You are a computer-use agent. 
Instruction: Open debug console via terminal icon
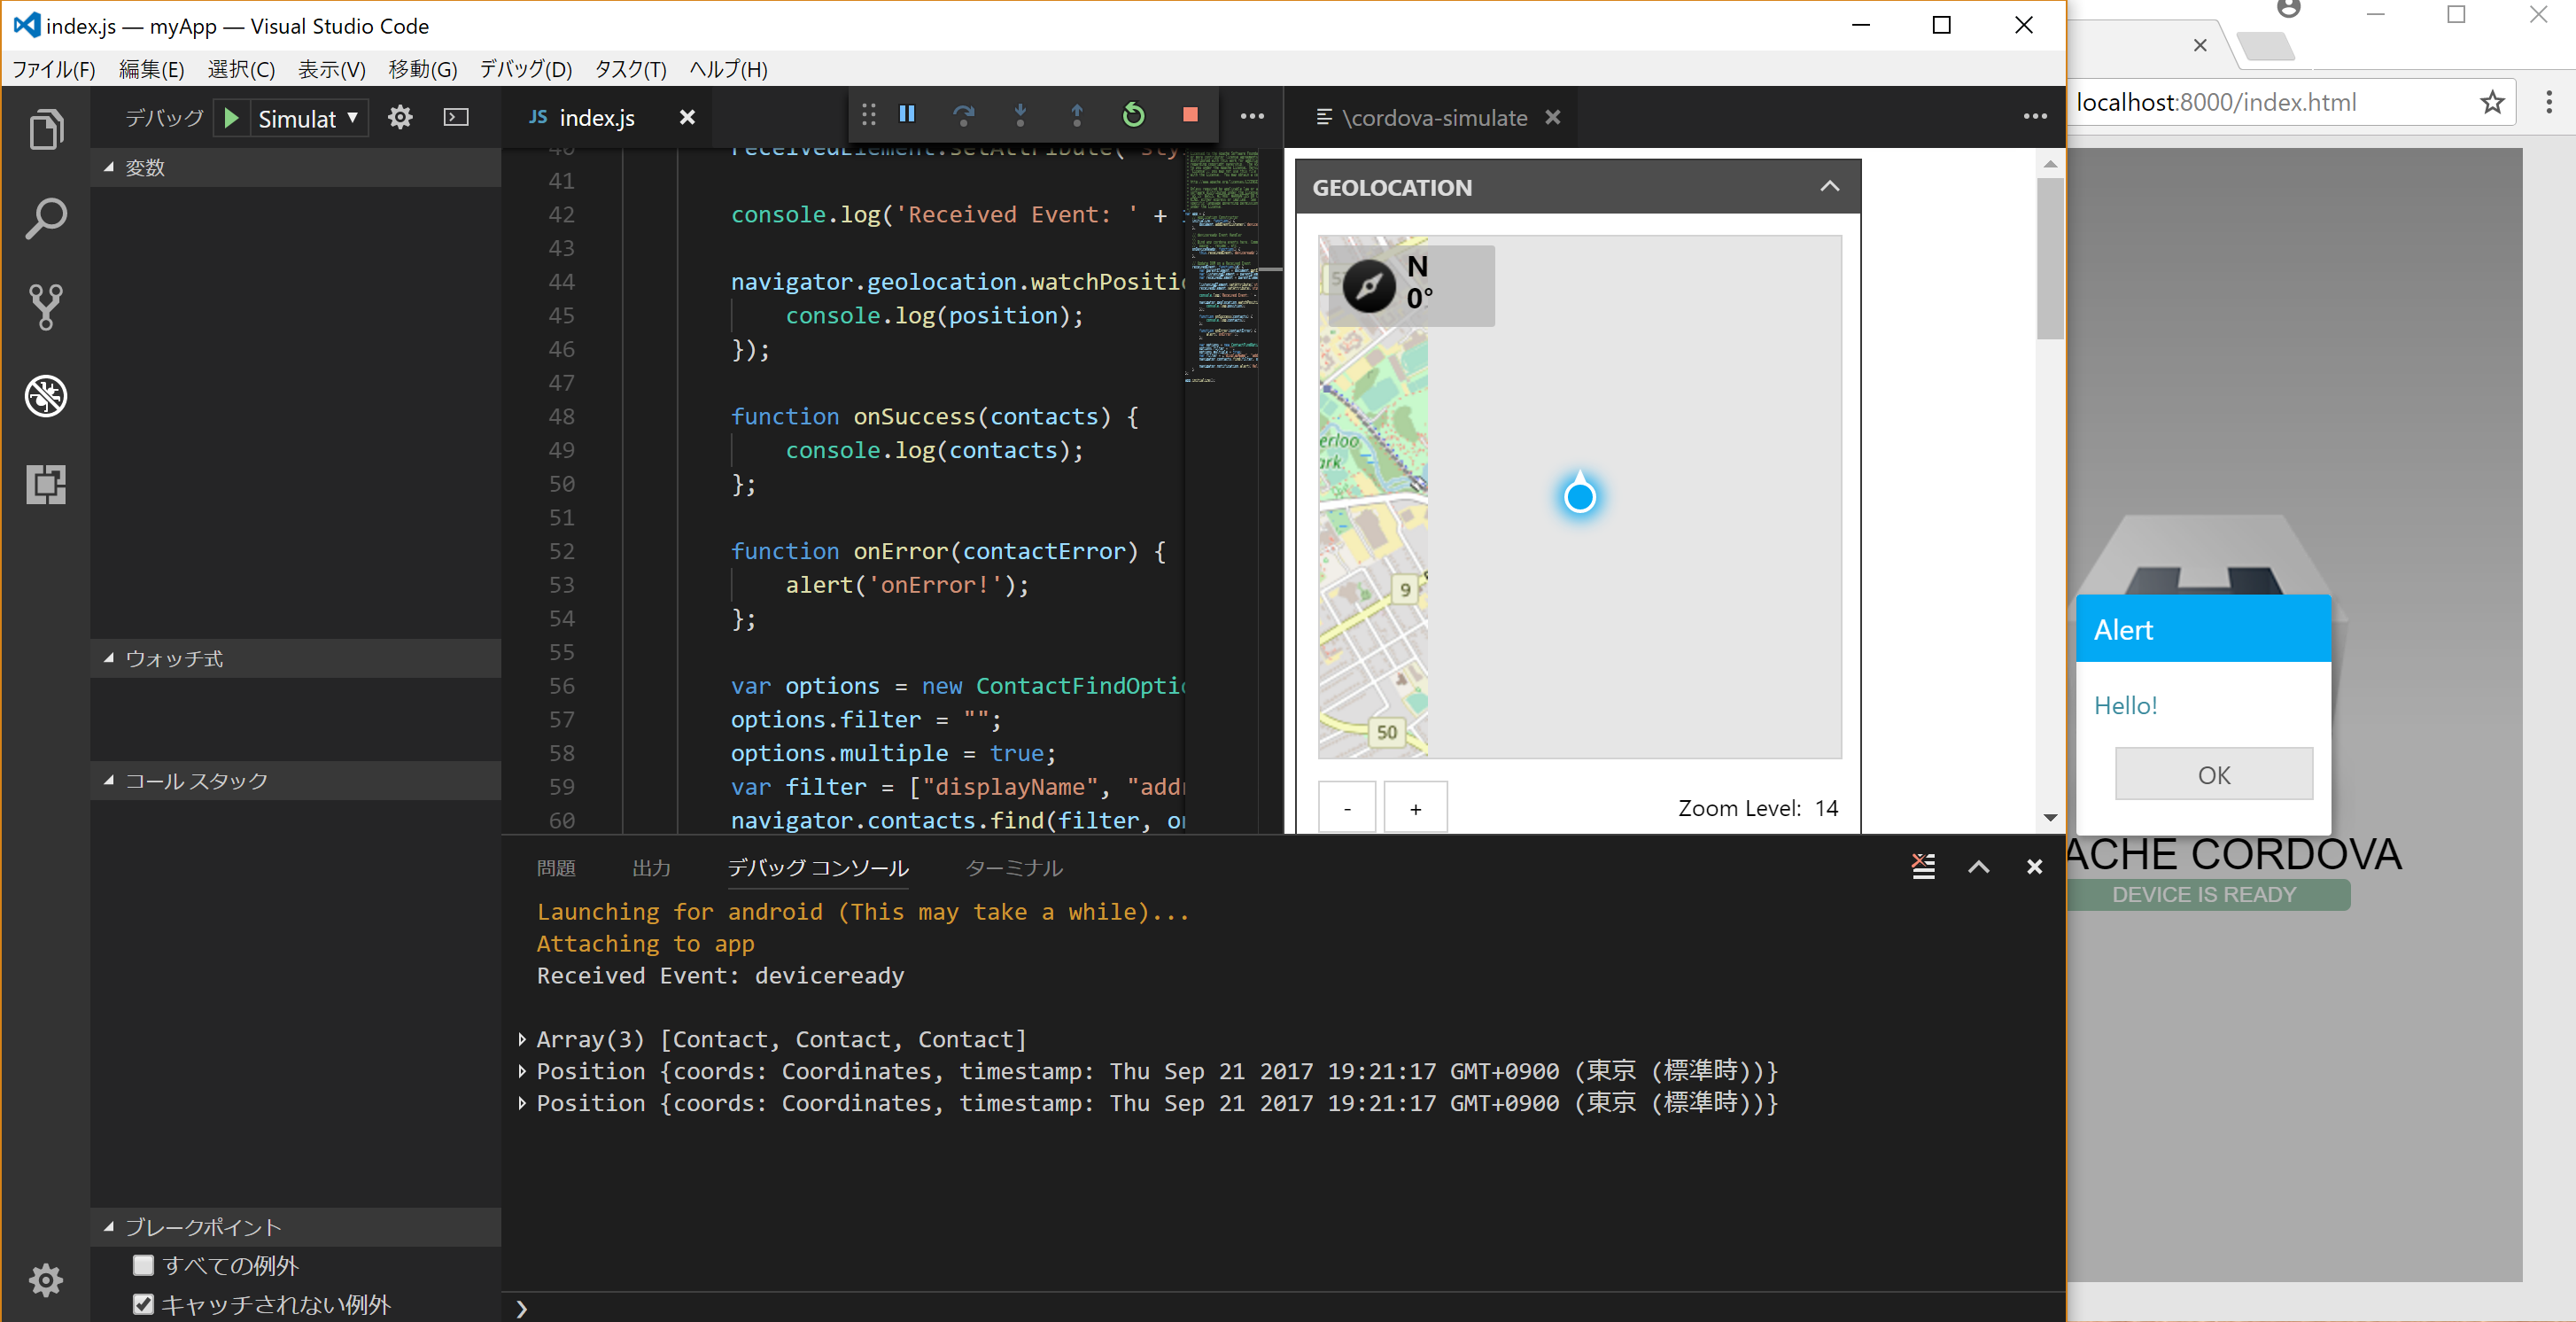(x=456, y=117)
